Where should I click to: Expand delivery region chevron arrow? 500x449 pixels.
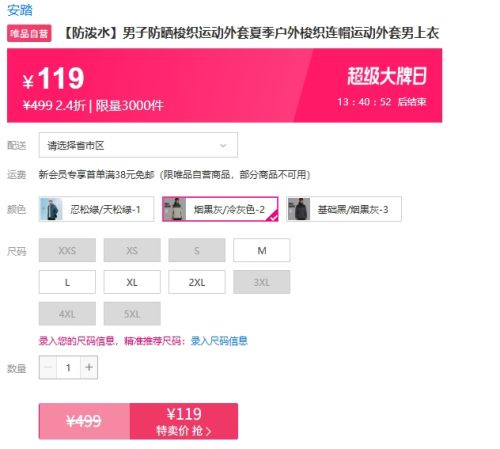223,145
